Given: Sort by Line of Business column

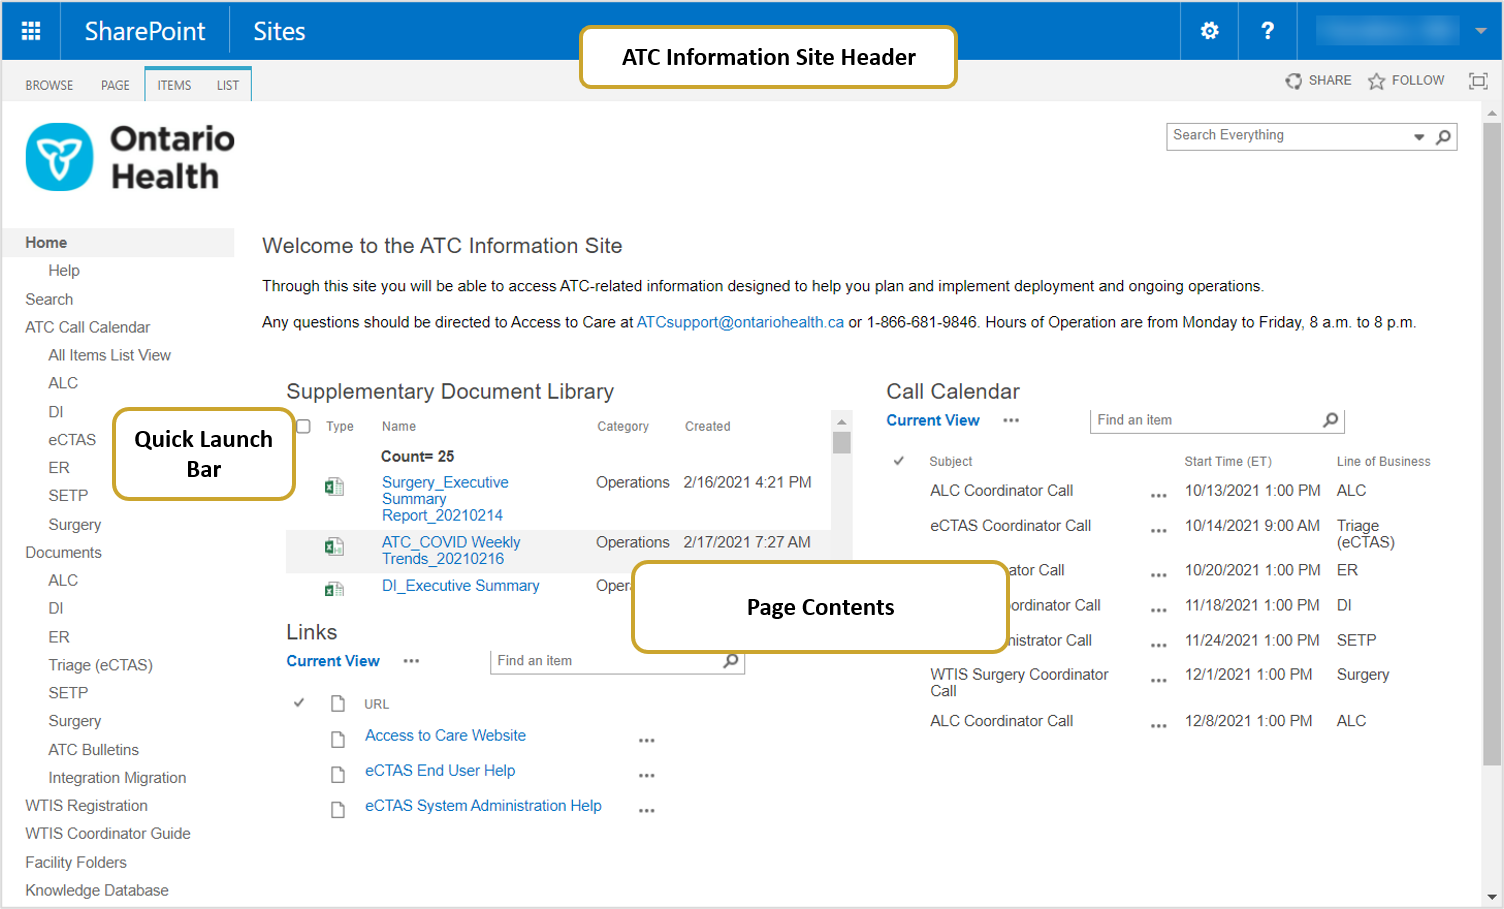Looking at the screenshot, I should click(1383, 461).
